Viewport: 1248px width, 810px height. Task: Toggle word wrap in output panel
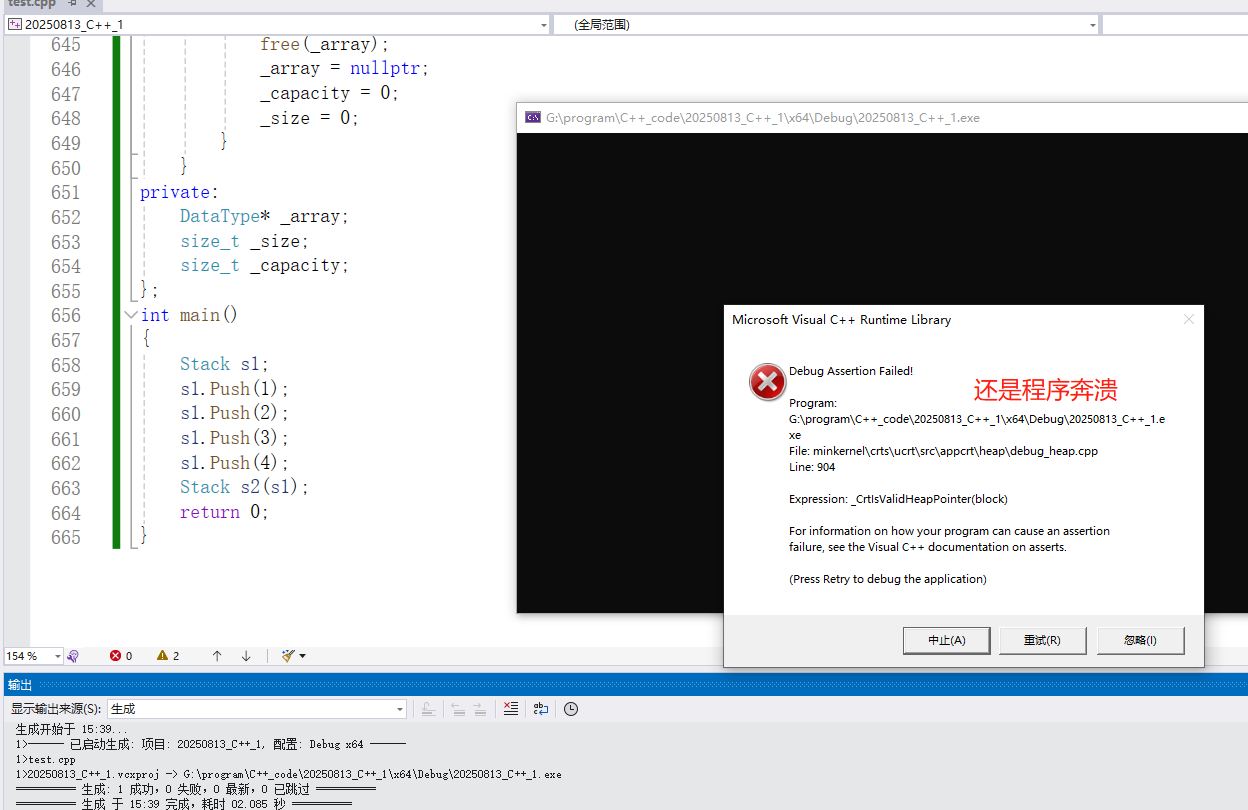click(x=541, y=709)
